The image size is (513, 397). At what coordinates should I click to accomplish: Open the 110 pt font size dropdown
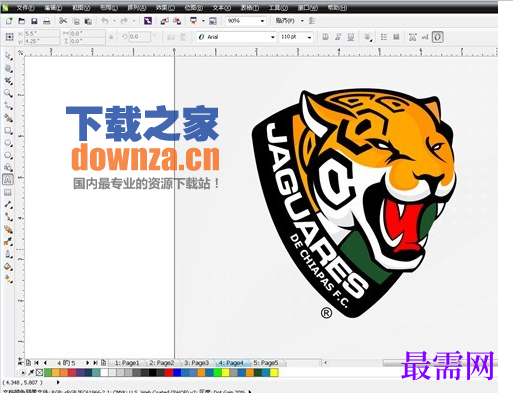(309, 37)
